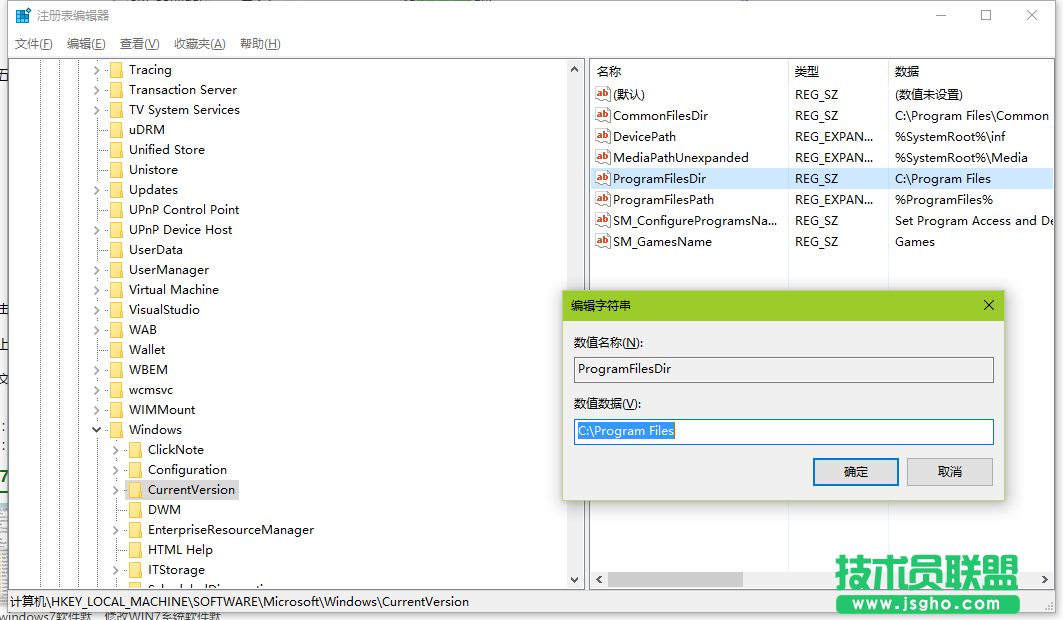Viewport: 1063px width, 620px height.
Task: Select the CurrentVersion folder icon
Action: [x=135, y=489]
